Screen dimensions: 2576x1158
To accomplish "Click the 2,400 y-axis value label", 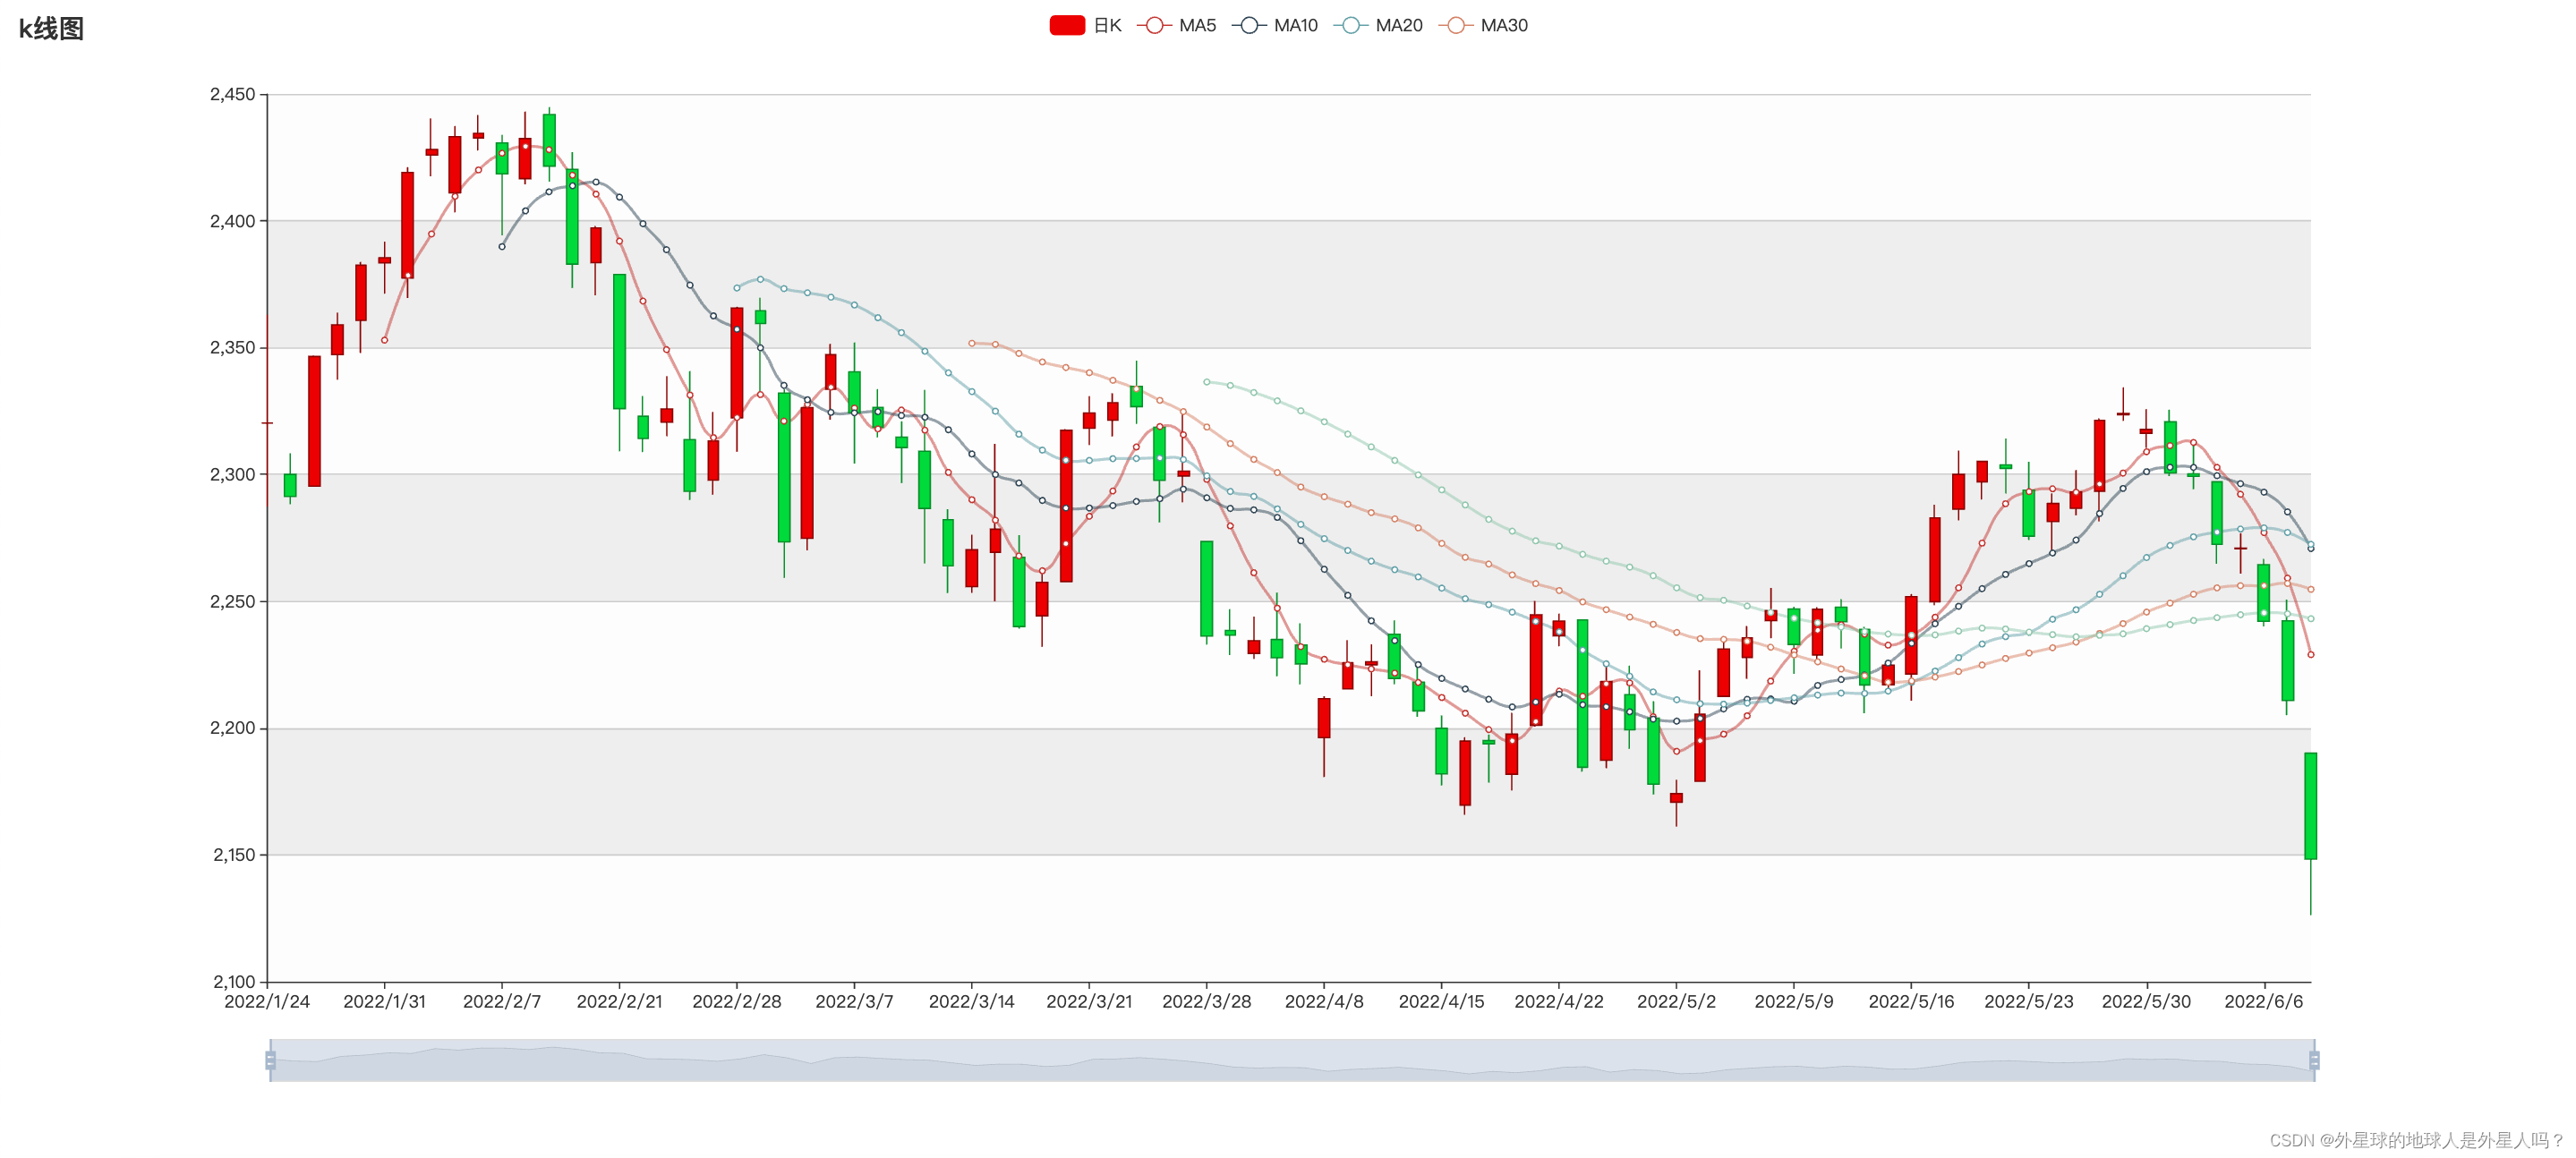I will (x=232, y=221).
